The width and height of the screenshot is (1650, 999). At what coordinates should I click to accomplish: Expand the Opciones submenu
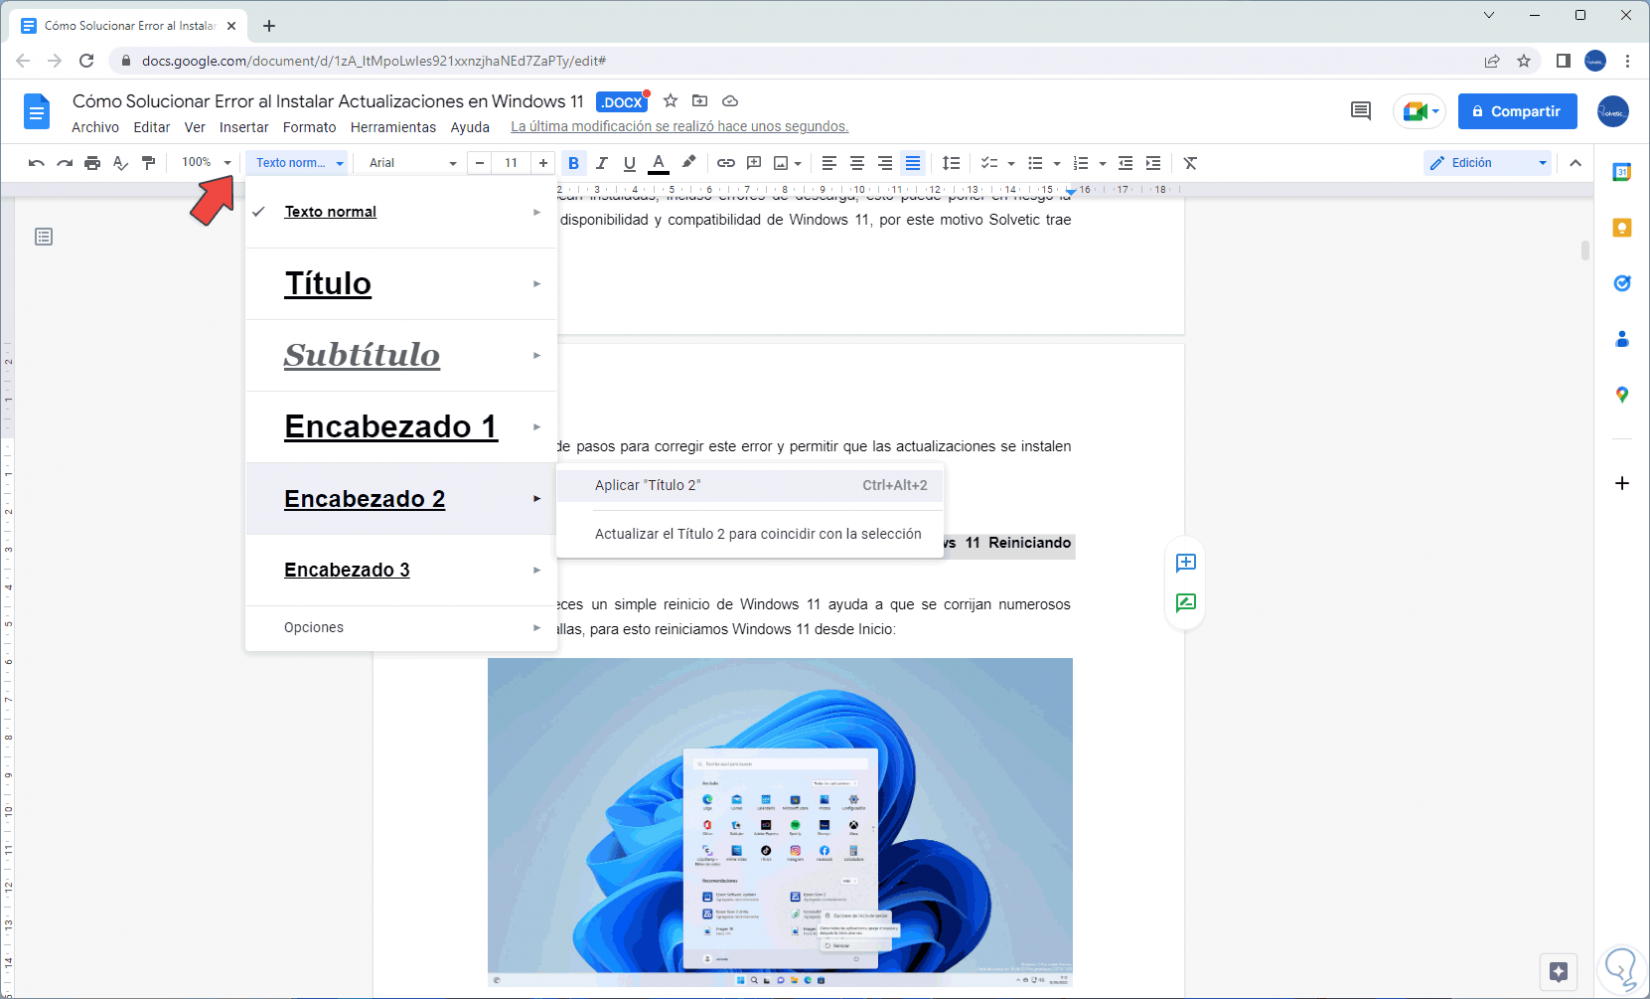[x=401, y=628]
